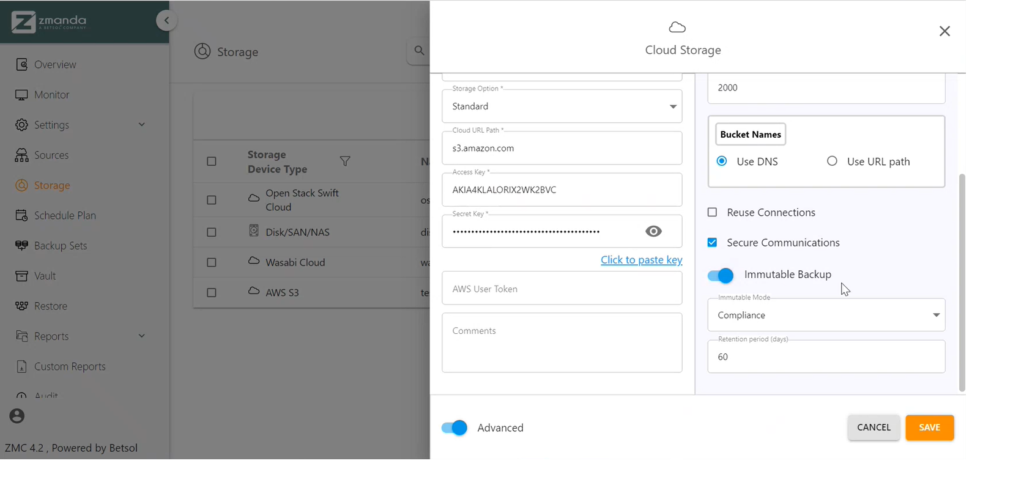1024x488 pixels.
Task: Click the Restore icon in sidebar
Action: (x=22, y=306)
